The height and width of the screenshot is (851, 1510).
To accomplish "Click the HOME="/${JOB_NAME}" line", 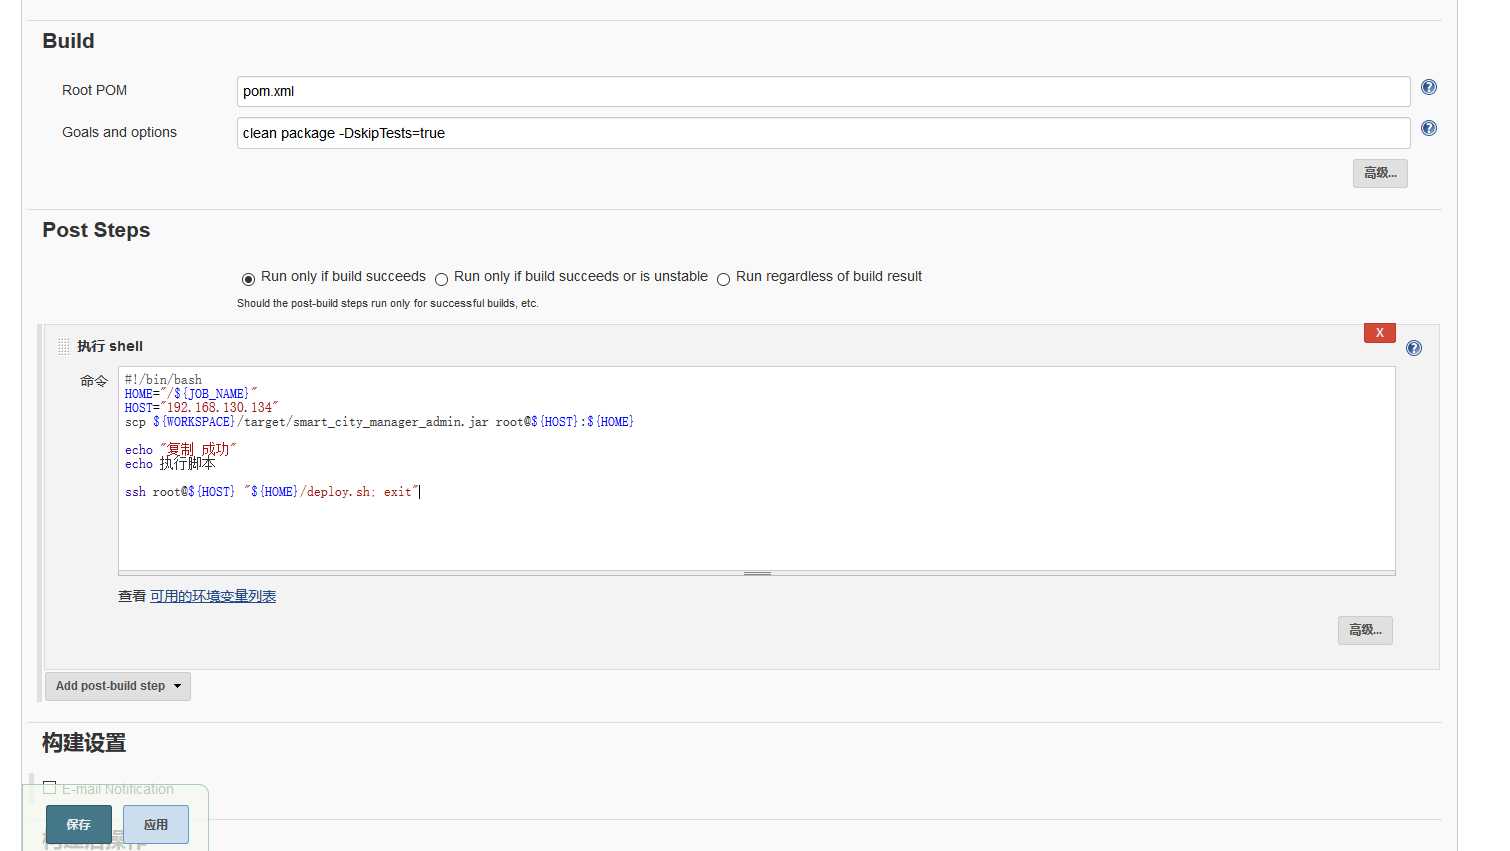I will tap(191, 394).
